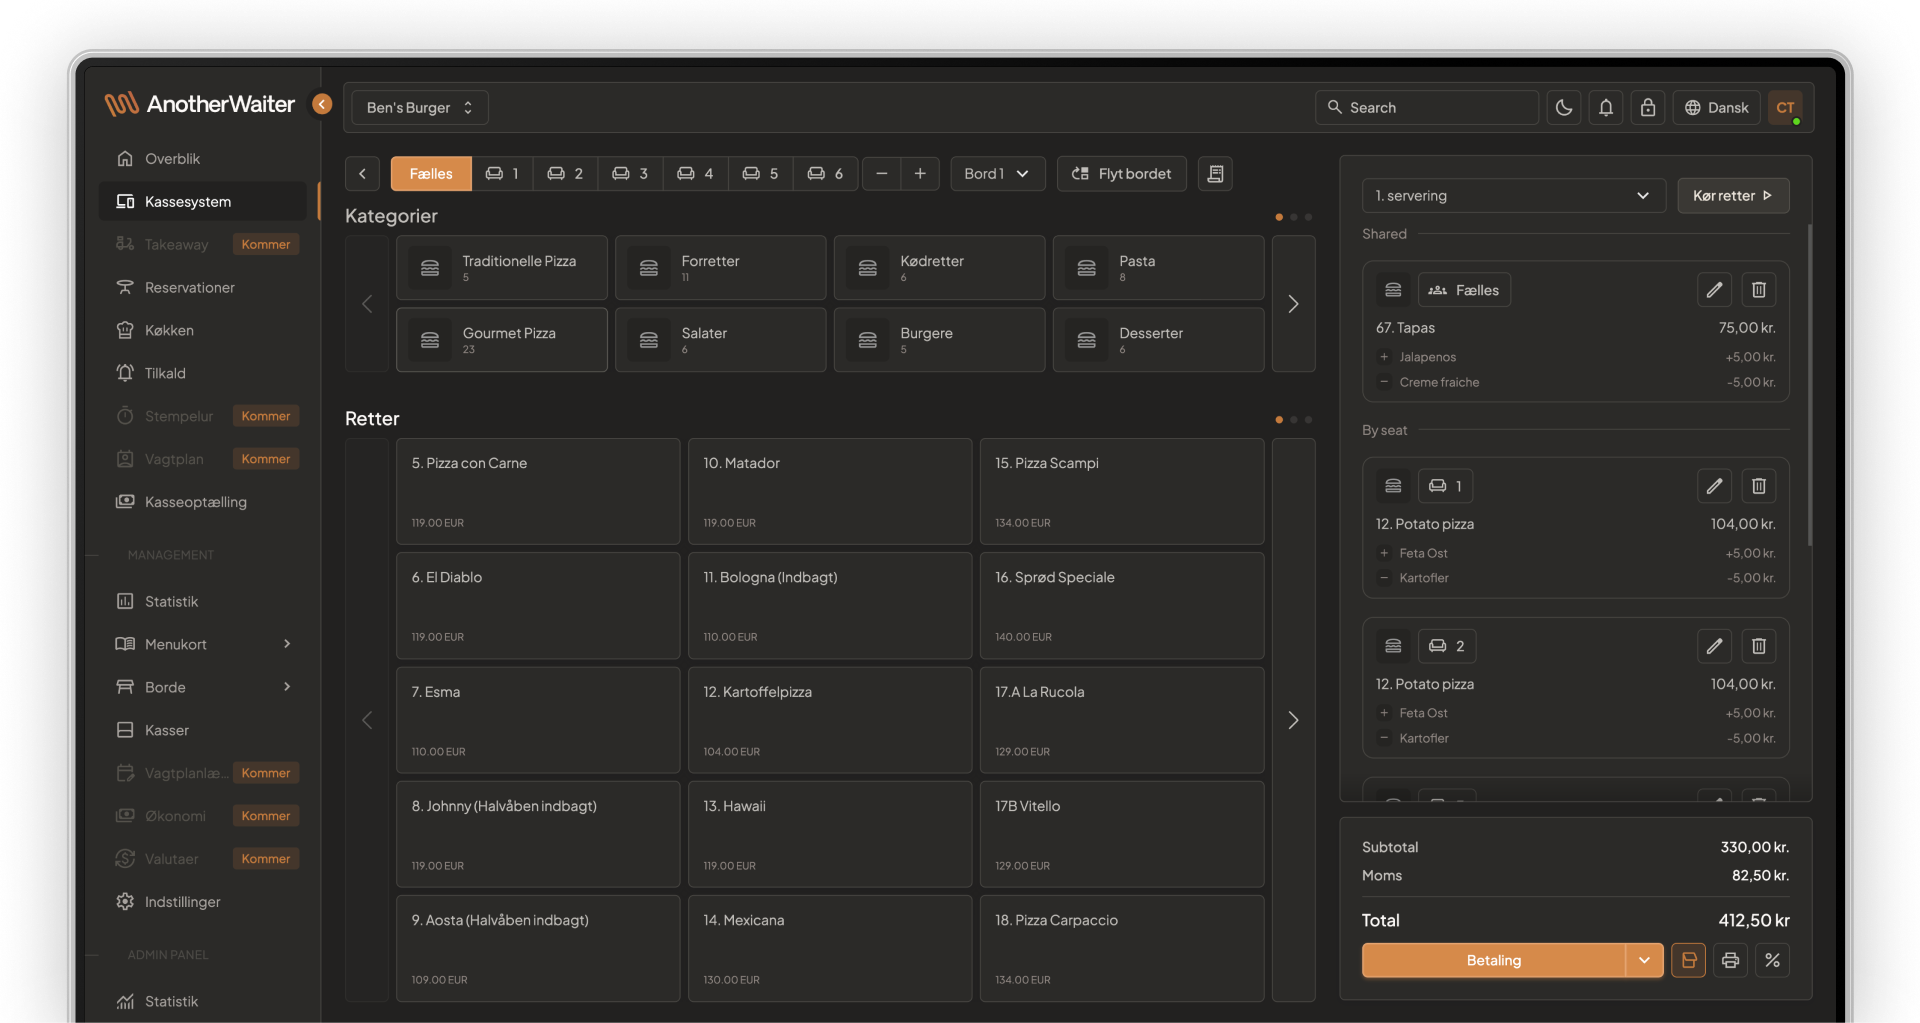Collapse the sidebar with the orange arrow
1920x1023 pixels.
coord(322,104)
